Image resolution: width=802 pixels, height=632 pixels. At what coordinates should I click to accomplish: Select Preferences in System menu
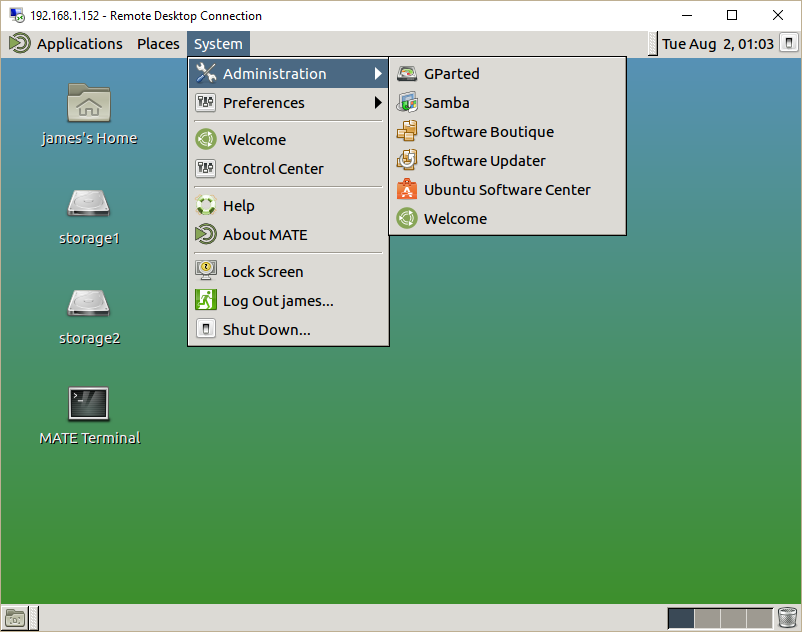pyautogui.click(x=288, y=103)
